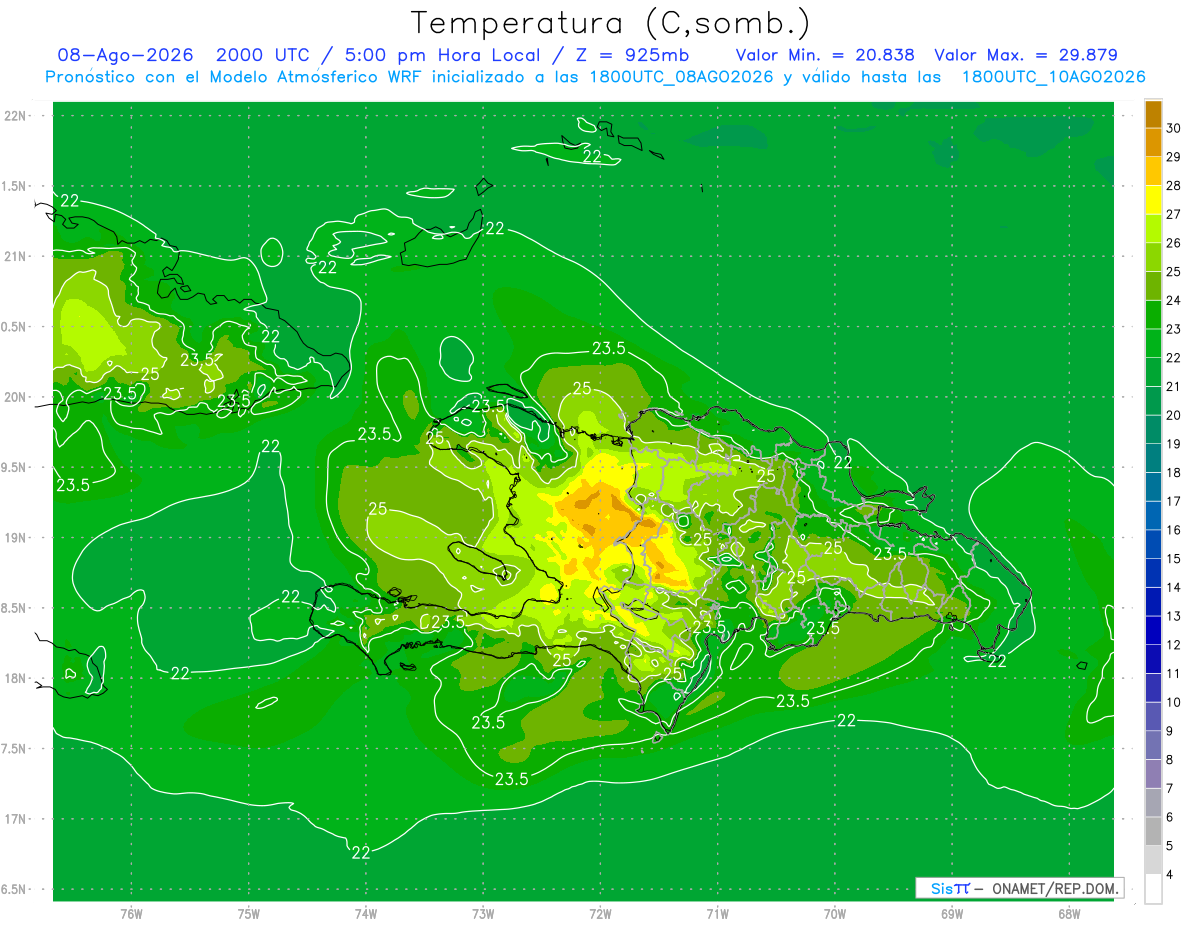Click the "69W" longitude axis label

coord(952,914)
